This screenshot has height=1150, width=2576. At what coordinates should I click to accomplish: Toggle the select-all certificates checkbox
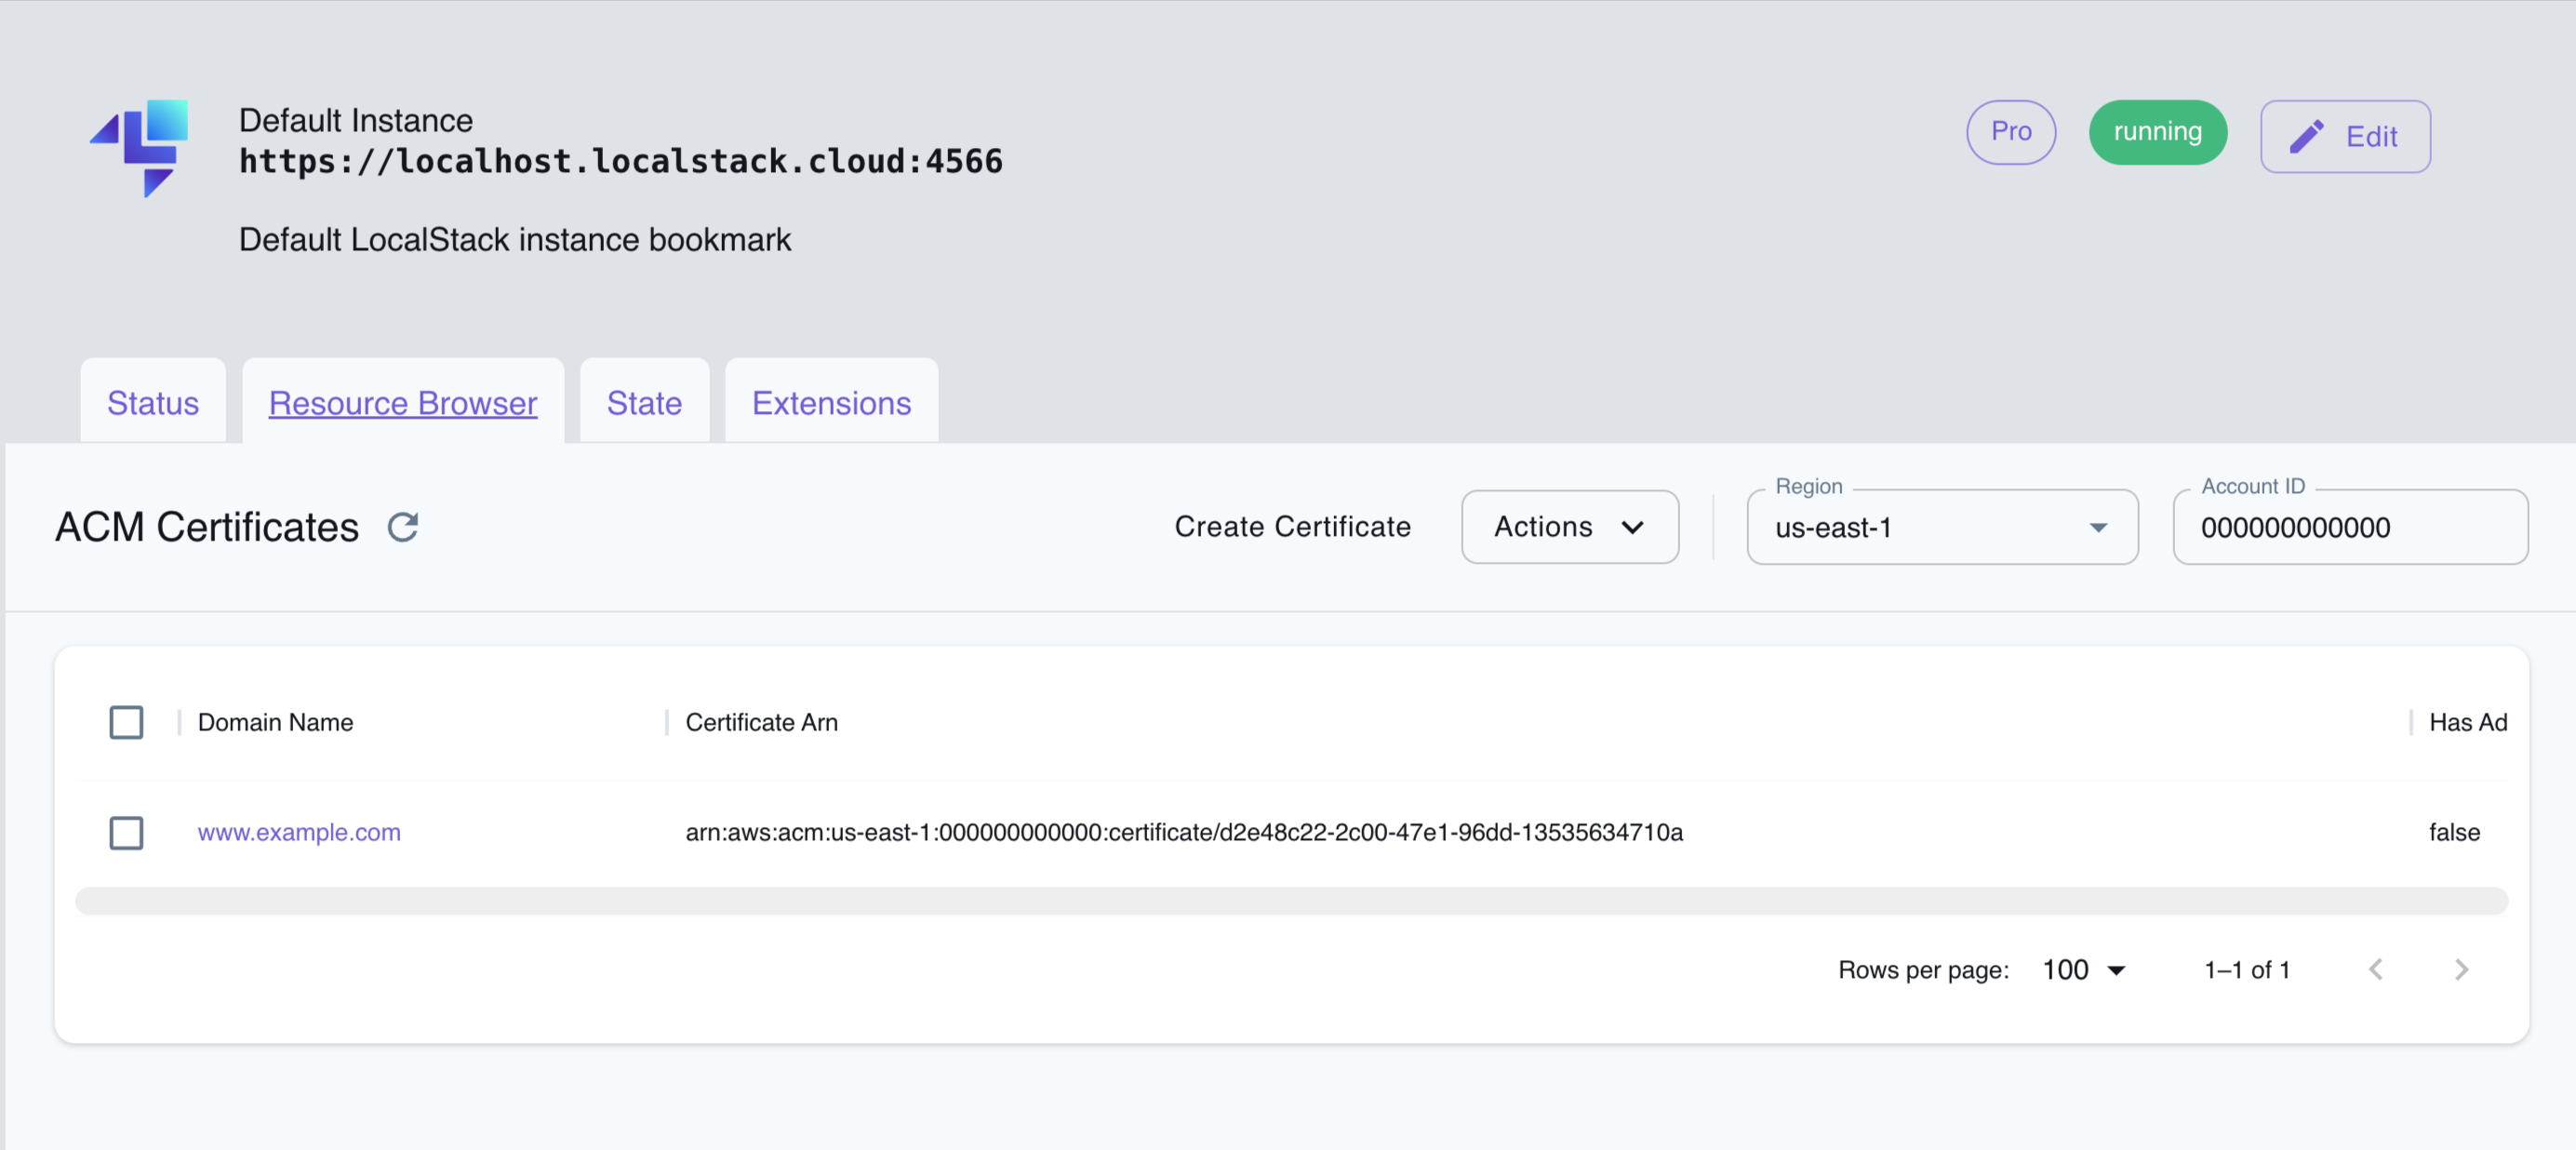126,722
